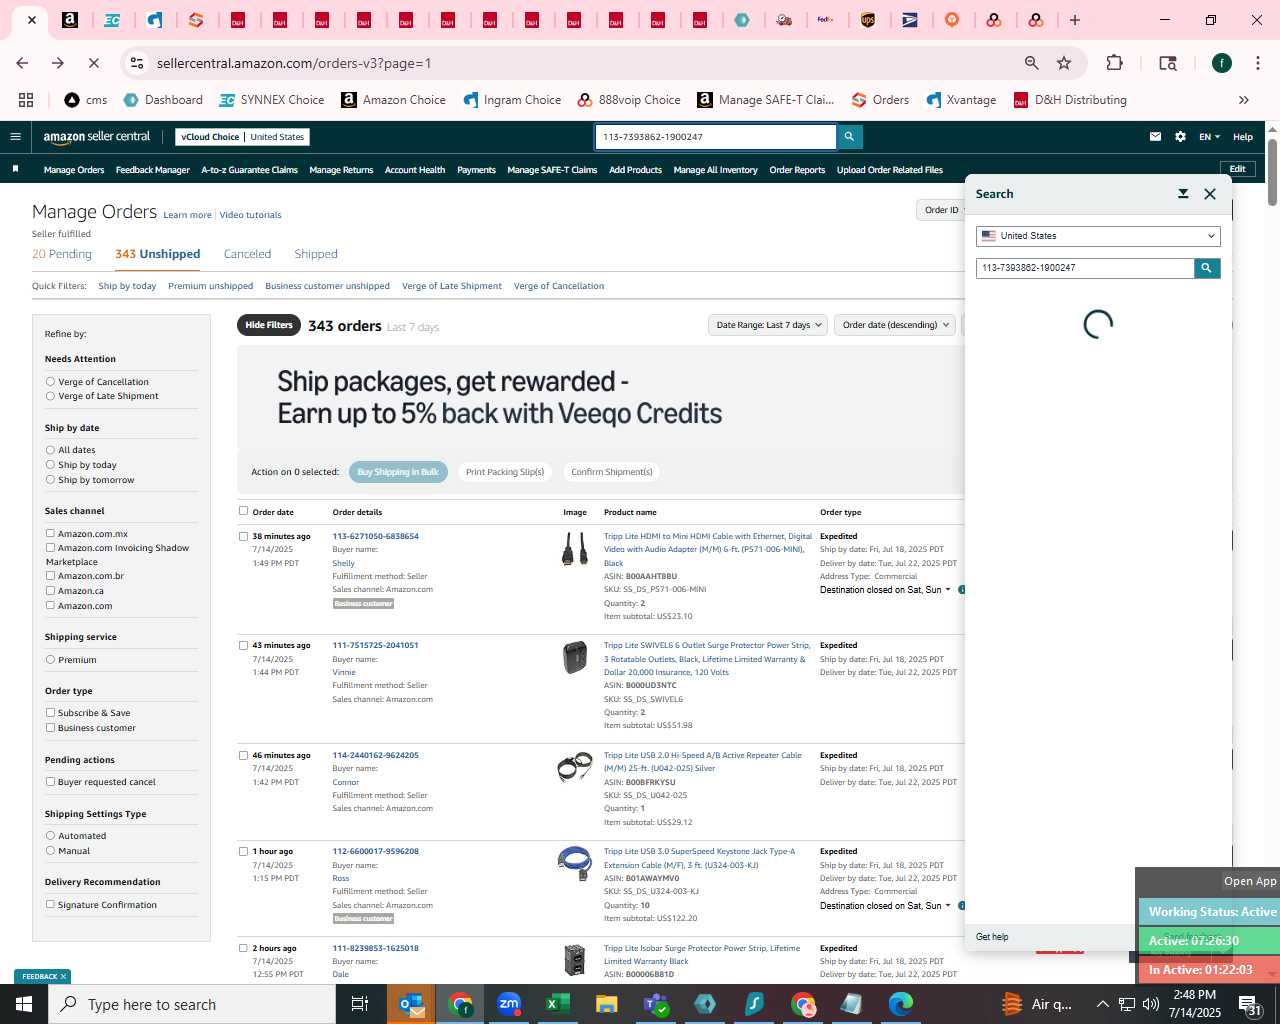Open Payments in nav bar
Image resolution: width=1280 pixels, height=1024 pixels.
click(476, 170)
